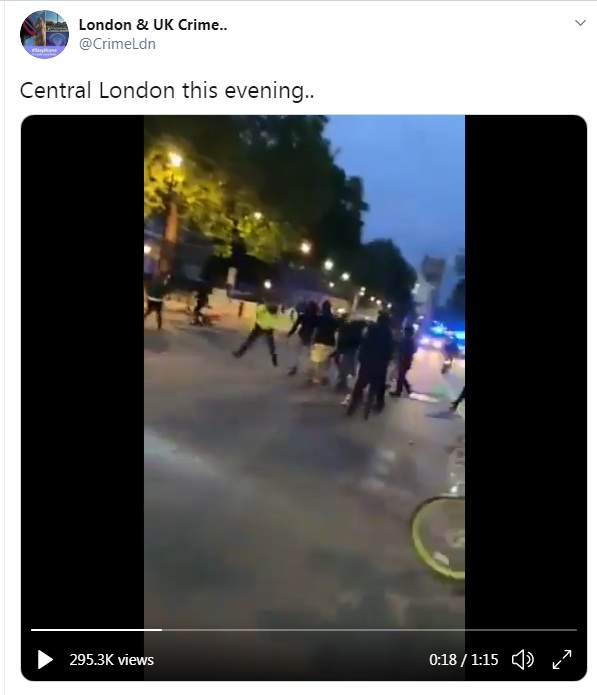Screen dimensions: 597x695
Task: Mute the video with the speaker icon
Action: tap(523, 660)
